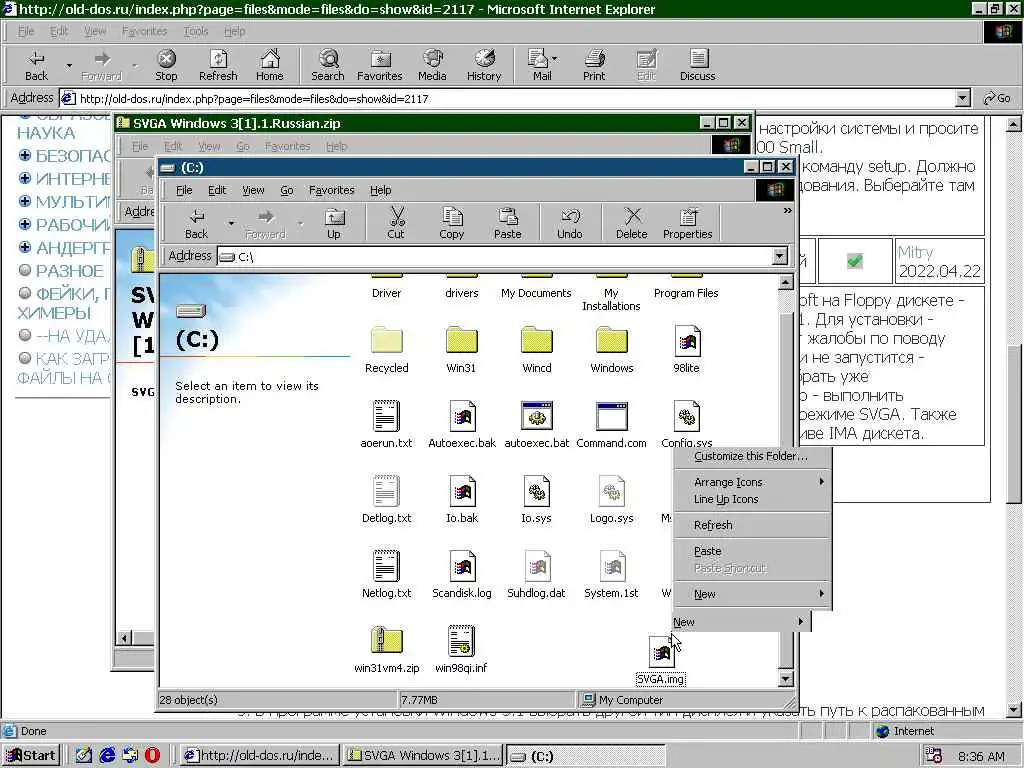Open the File menu in C: window
Image resolution: width=1024 pixels, height=768 pixels.
tap(184, 190)
